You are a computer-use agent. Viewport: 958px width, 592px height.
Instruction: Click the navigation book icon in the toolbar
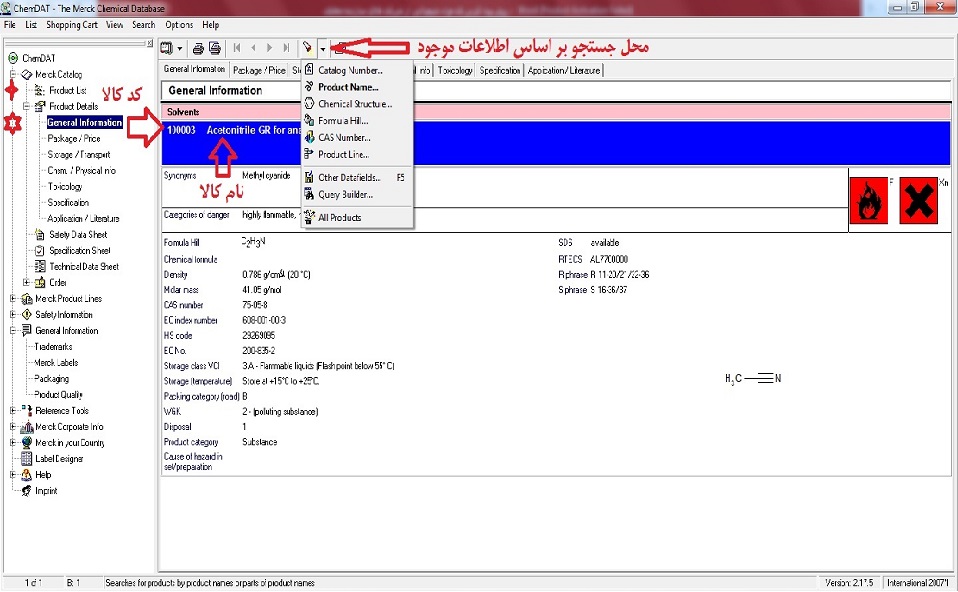[x=166, y=48]
